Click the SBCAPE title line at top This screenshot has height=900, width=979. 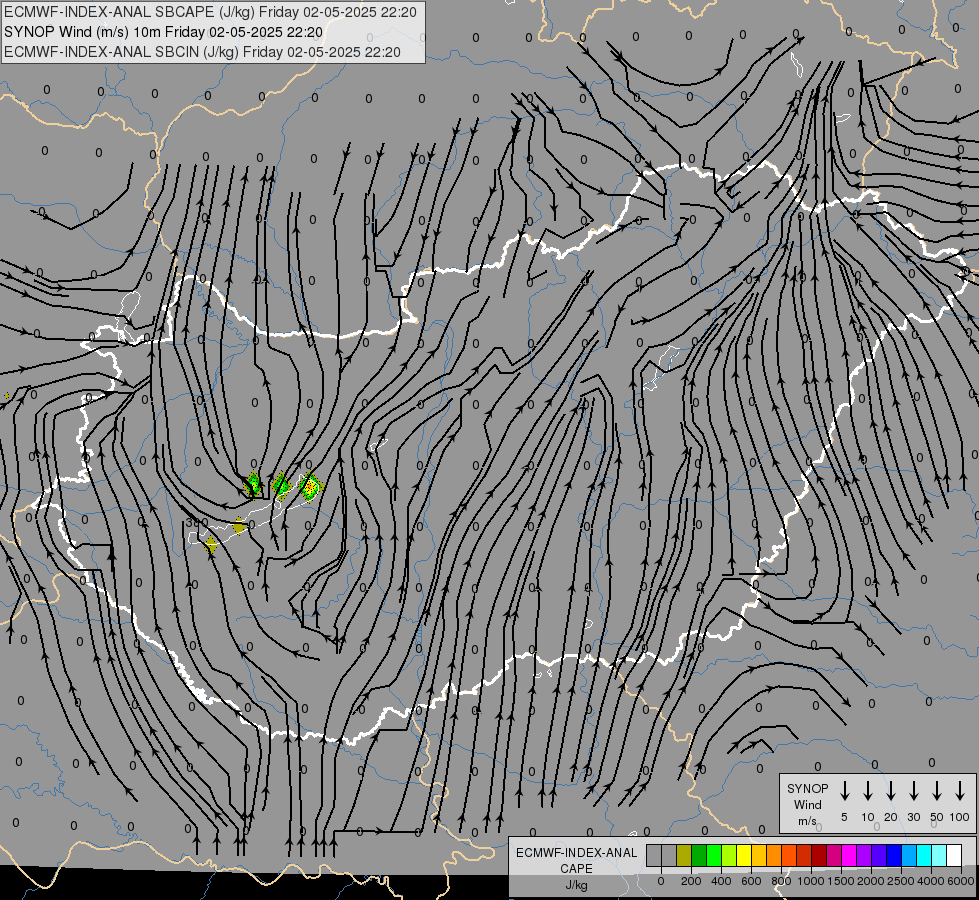[210, 12]
